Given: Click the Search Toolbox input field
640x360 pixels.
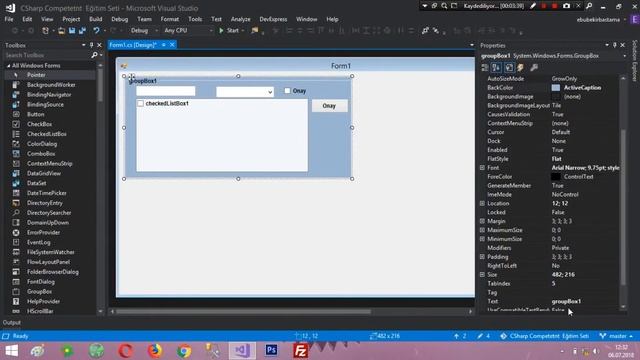Looking at the screenshot, I should click(x=47, y=55).
